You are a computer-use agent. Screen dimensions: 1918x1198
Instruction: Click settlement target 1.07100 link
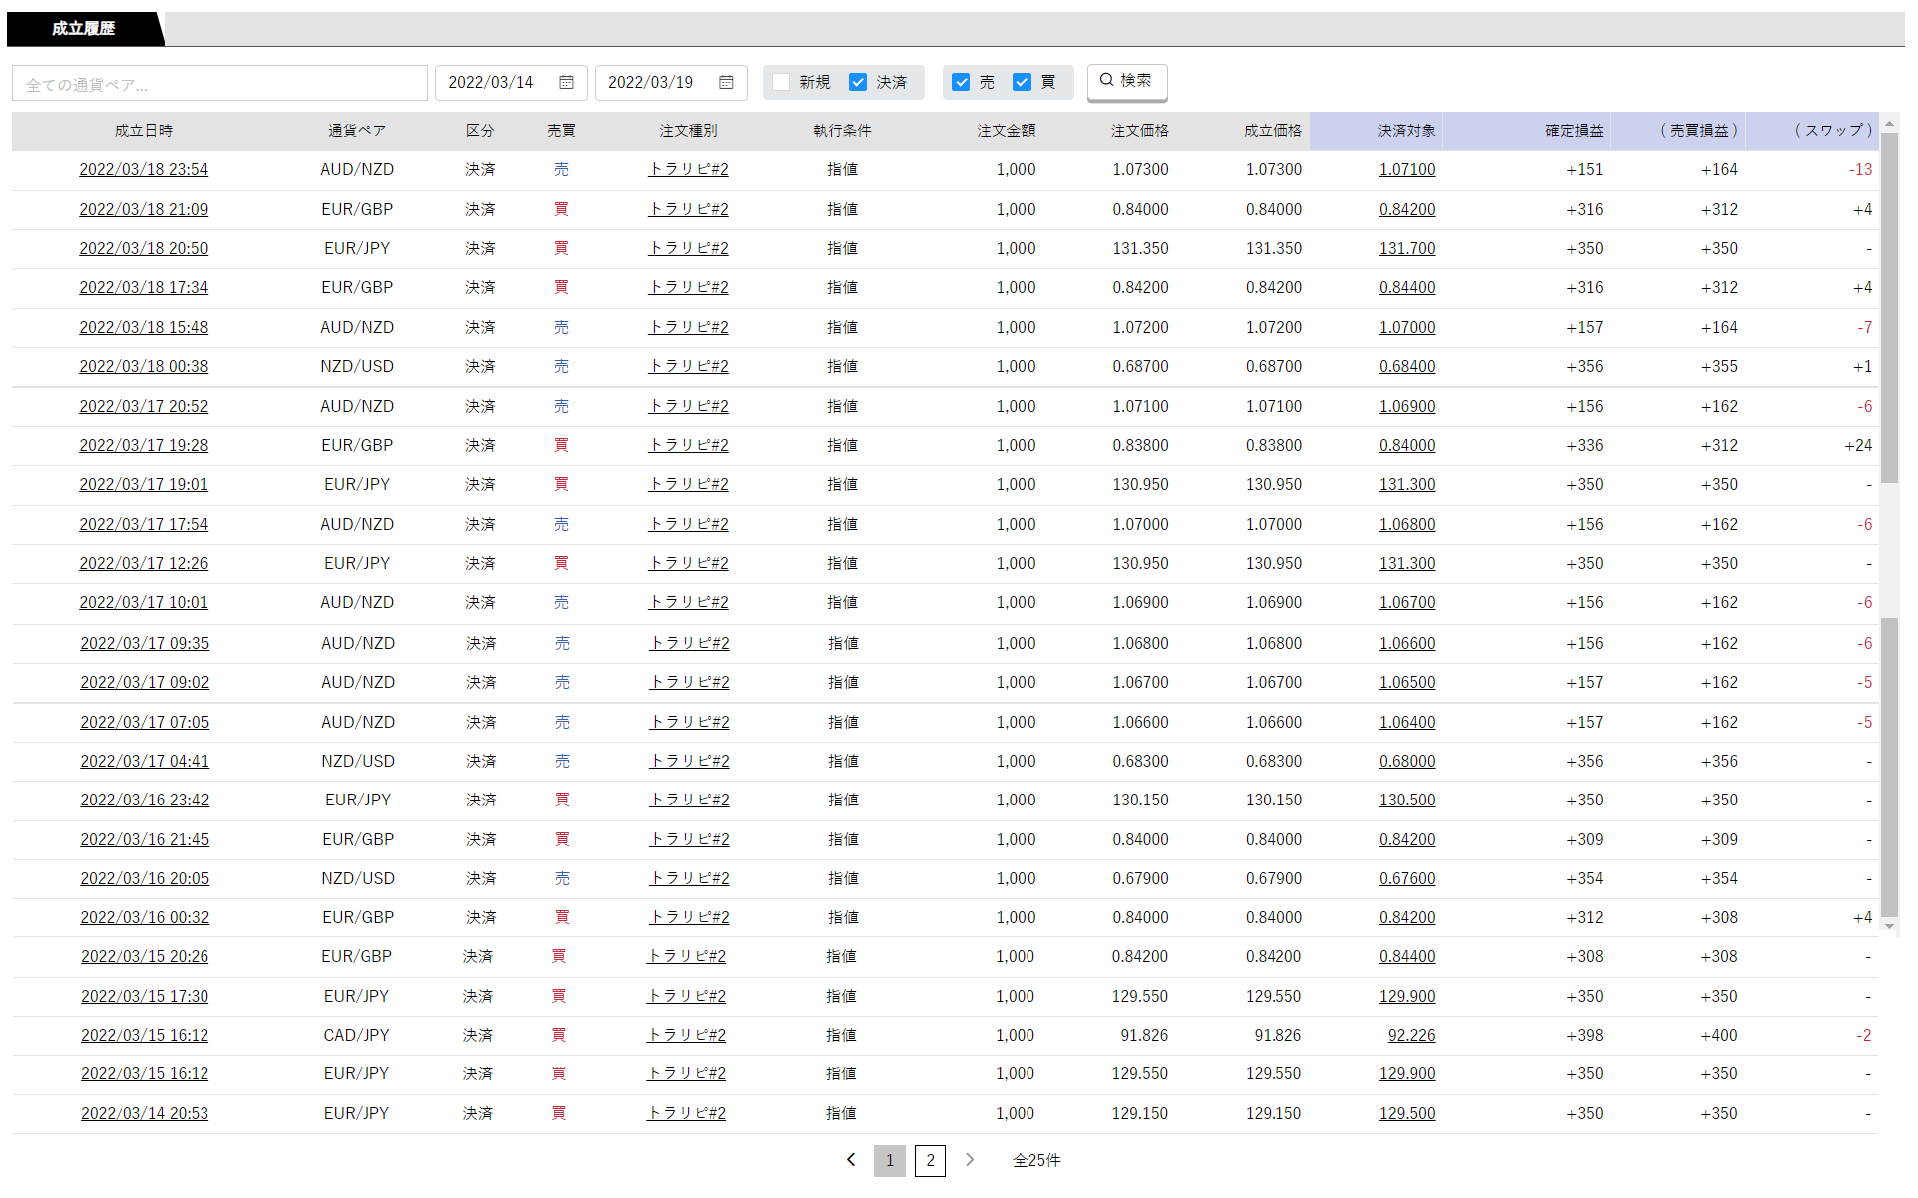[1407, 170]
